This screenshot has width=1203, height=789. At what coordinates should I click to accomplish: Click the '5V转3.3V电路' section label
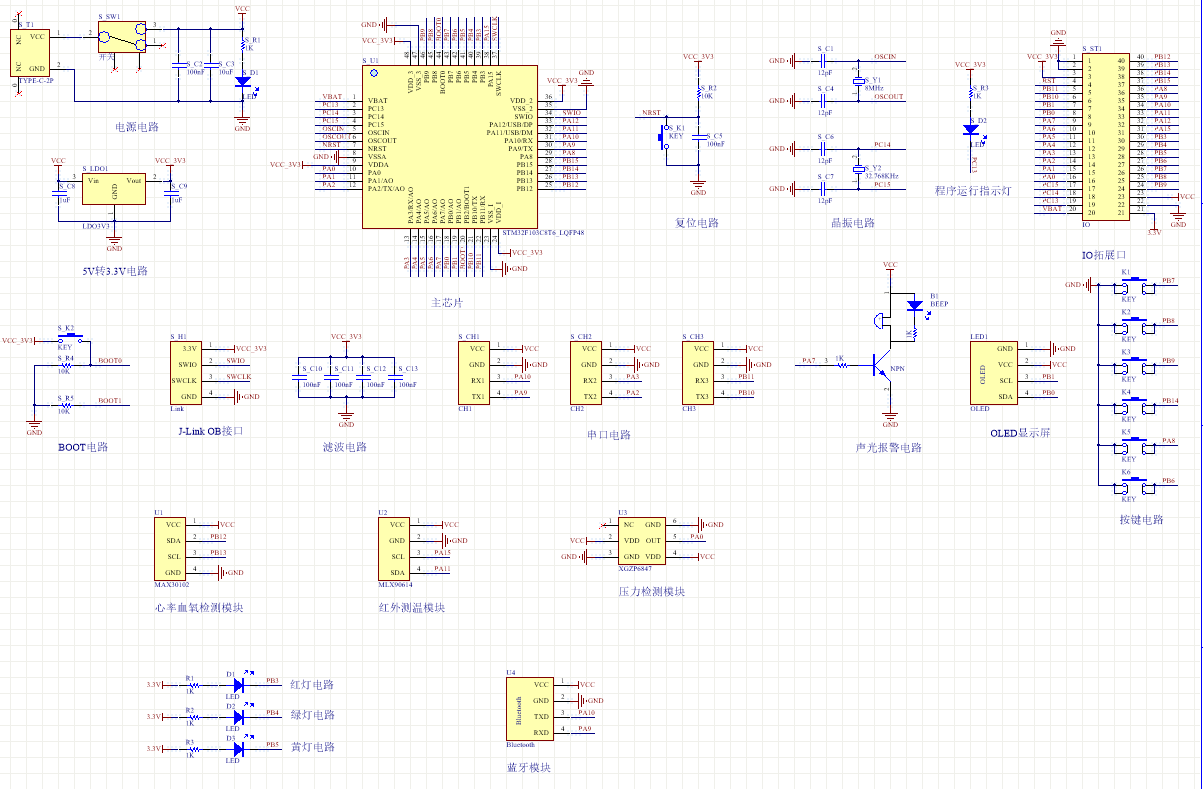[115, 271]
